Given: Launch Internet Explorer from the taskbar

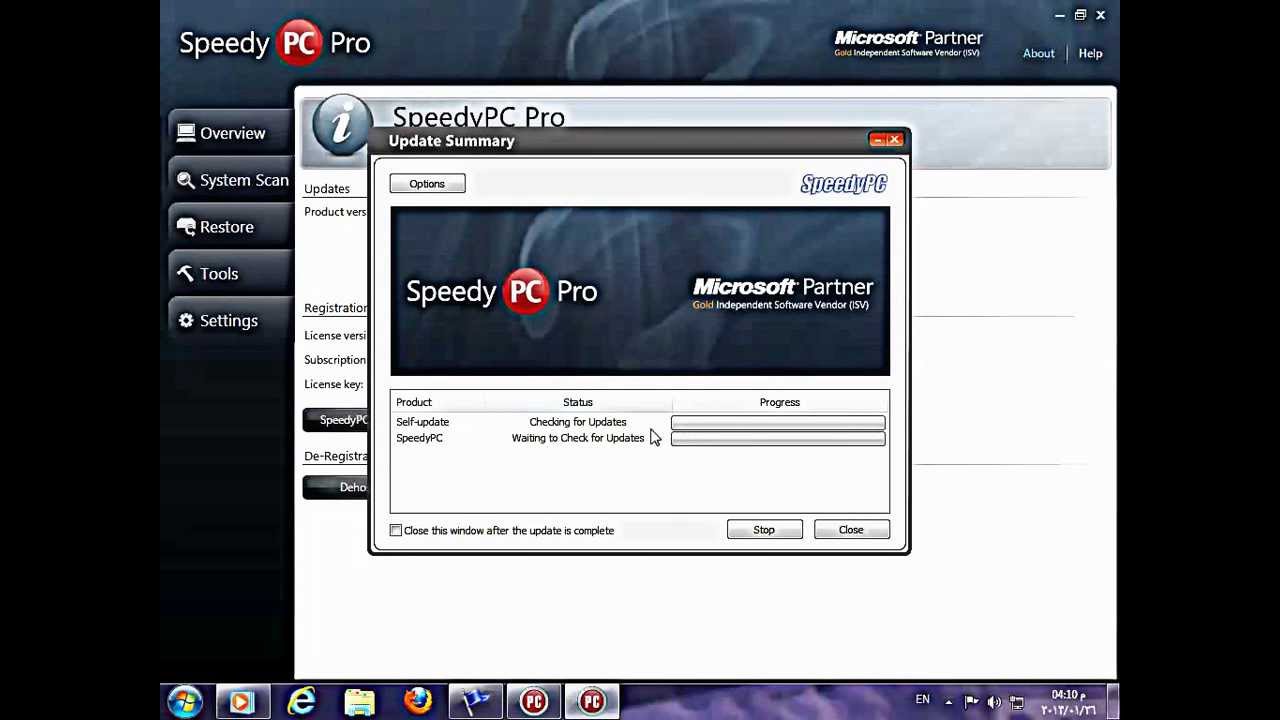Looking at the screenshot, I should pyautogui.click(x=301, y=702).
